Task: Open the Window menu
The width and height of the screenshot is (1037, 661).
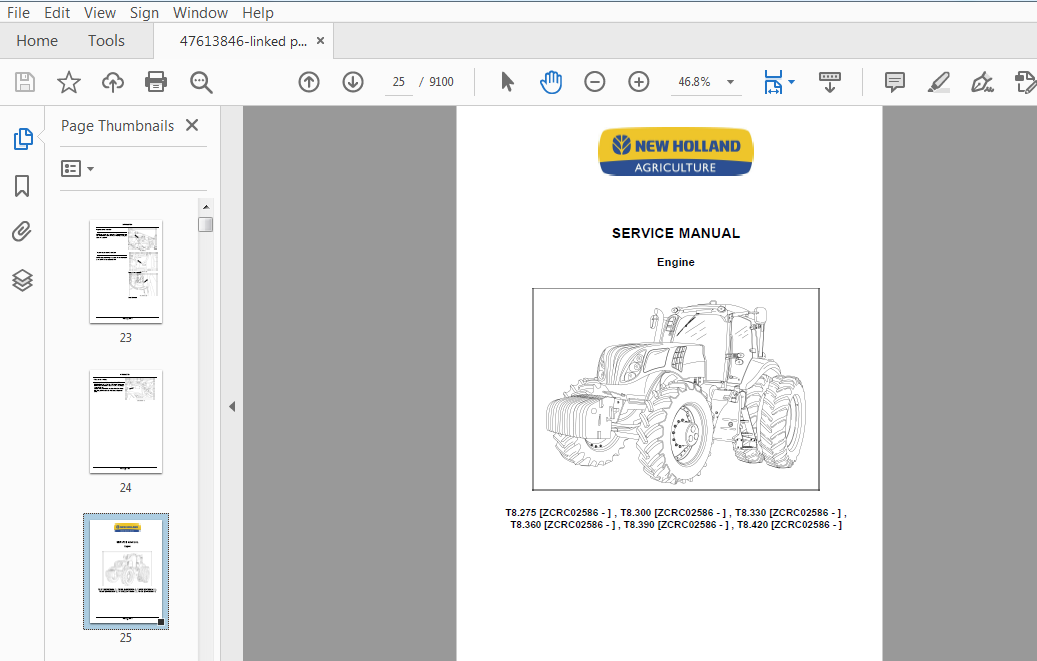Action: [x=200, y=13]
